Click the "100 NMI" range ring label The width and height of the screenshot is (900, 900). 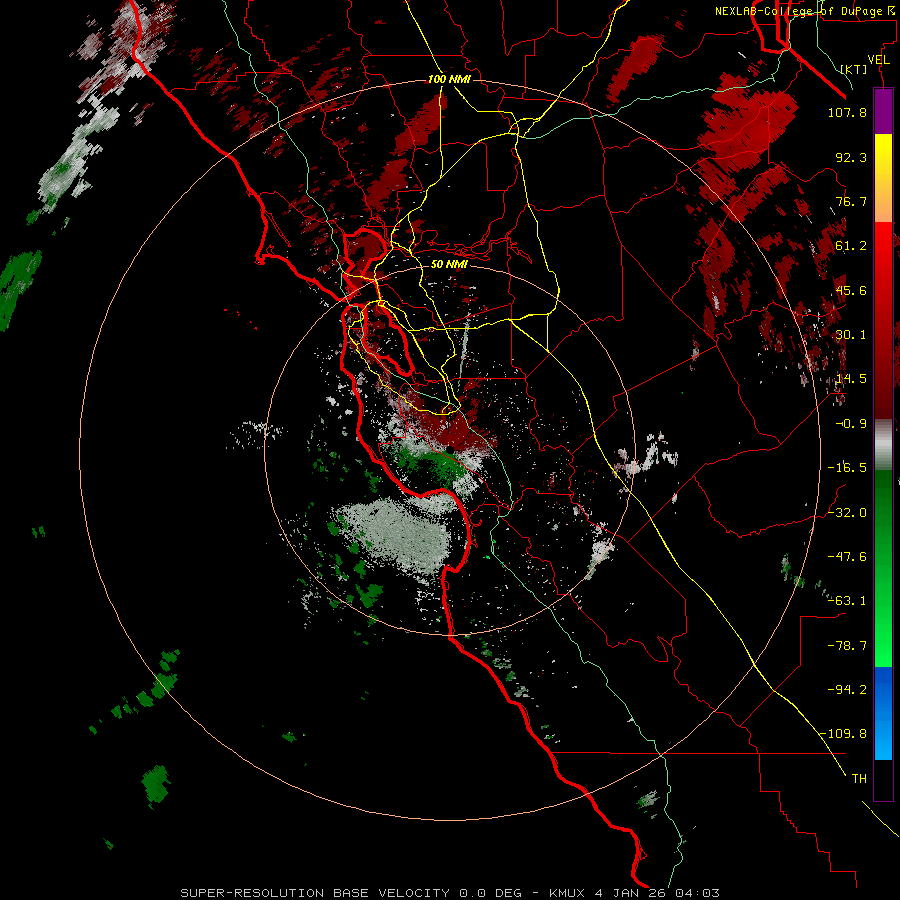[x=449, y=79]
